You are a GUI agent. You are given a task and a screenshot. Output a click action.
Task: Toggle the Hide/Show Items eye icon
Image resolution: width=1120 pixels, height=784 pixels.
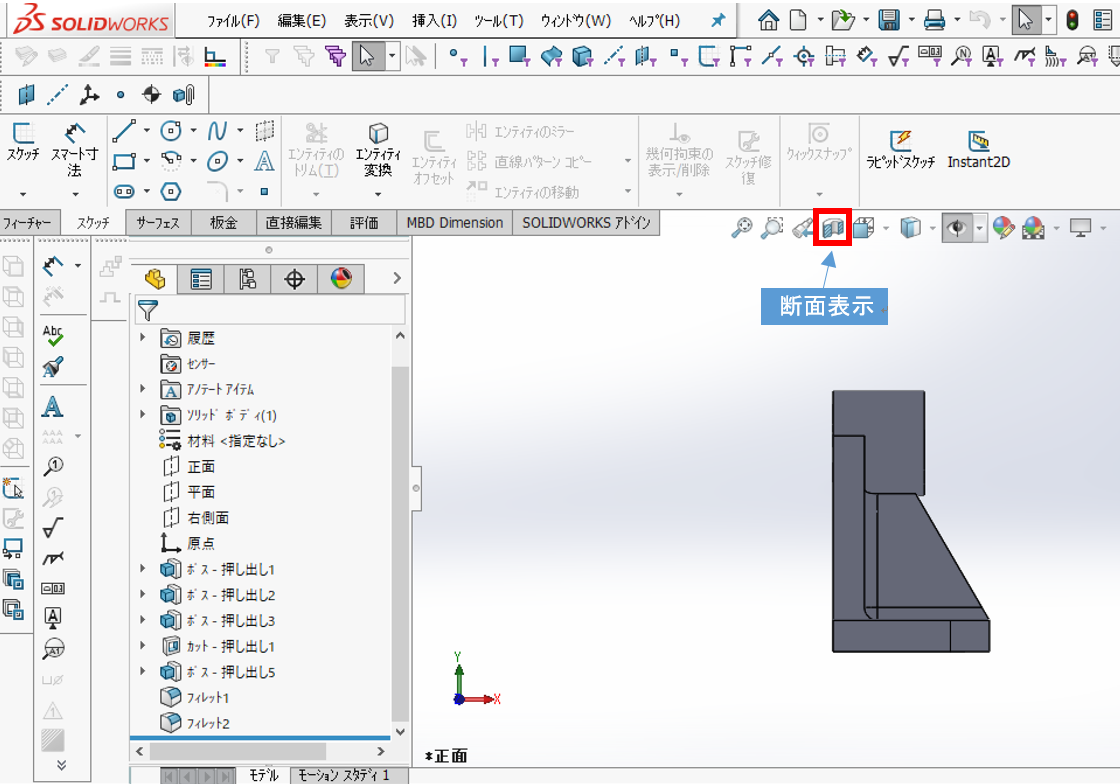[x=957, y=229]
